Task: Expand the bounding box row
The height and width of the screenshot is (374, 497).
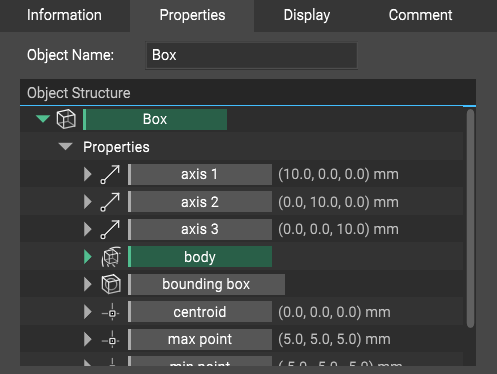Action: 88,284
